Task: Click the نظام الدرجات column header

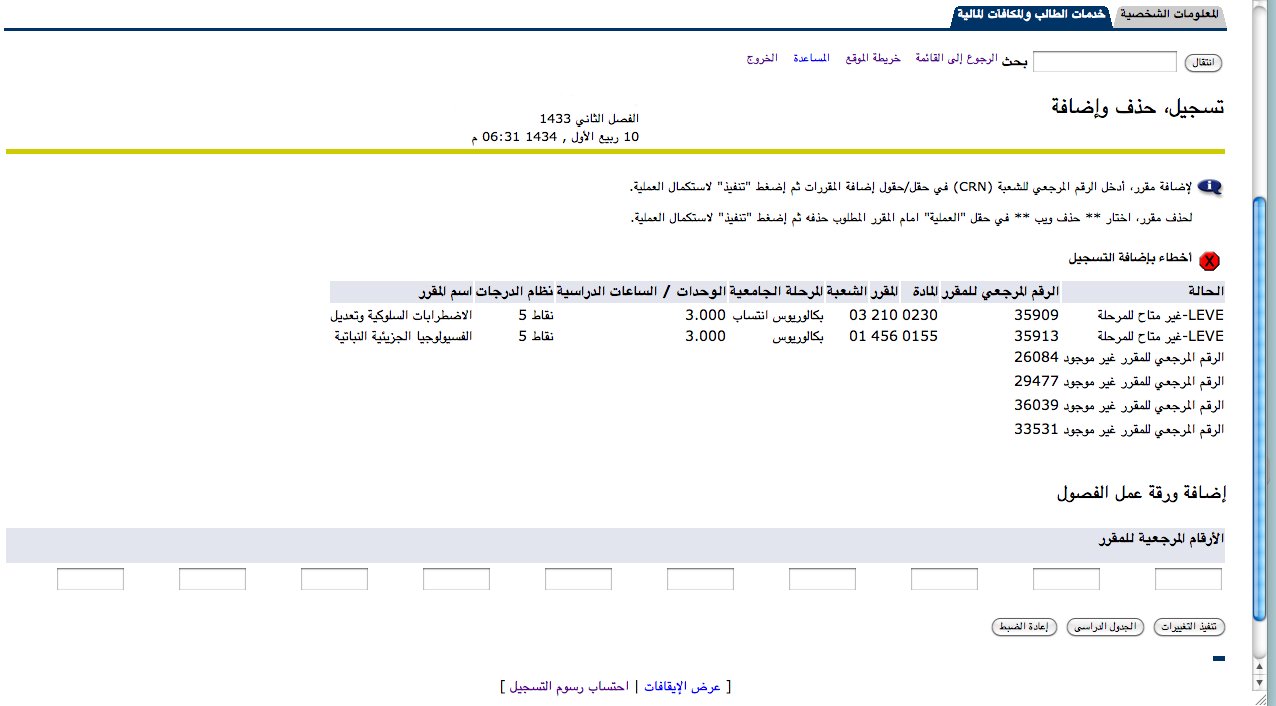Action: pos(515,291)
